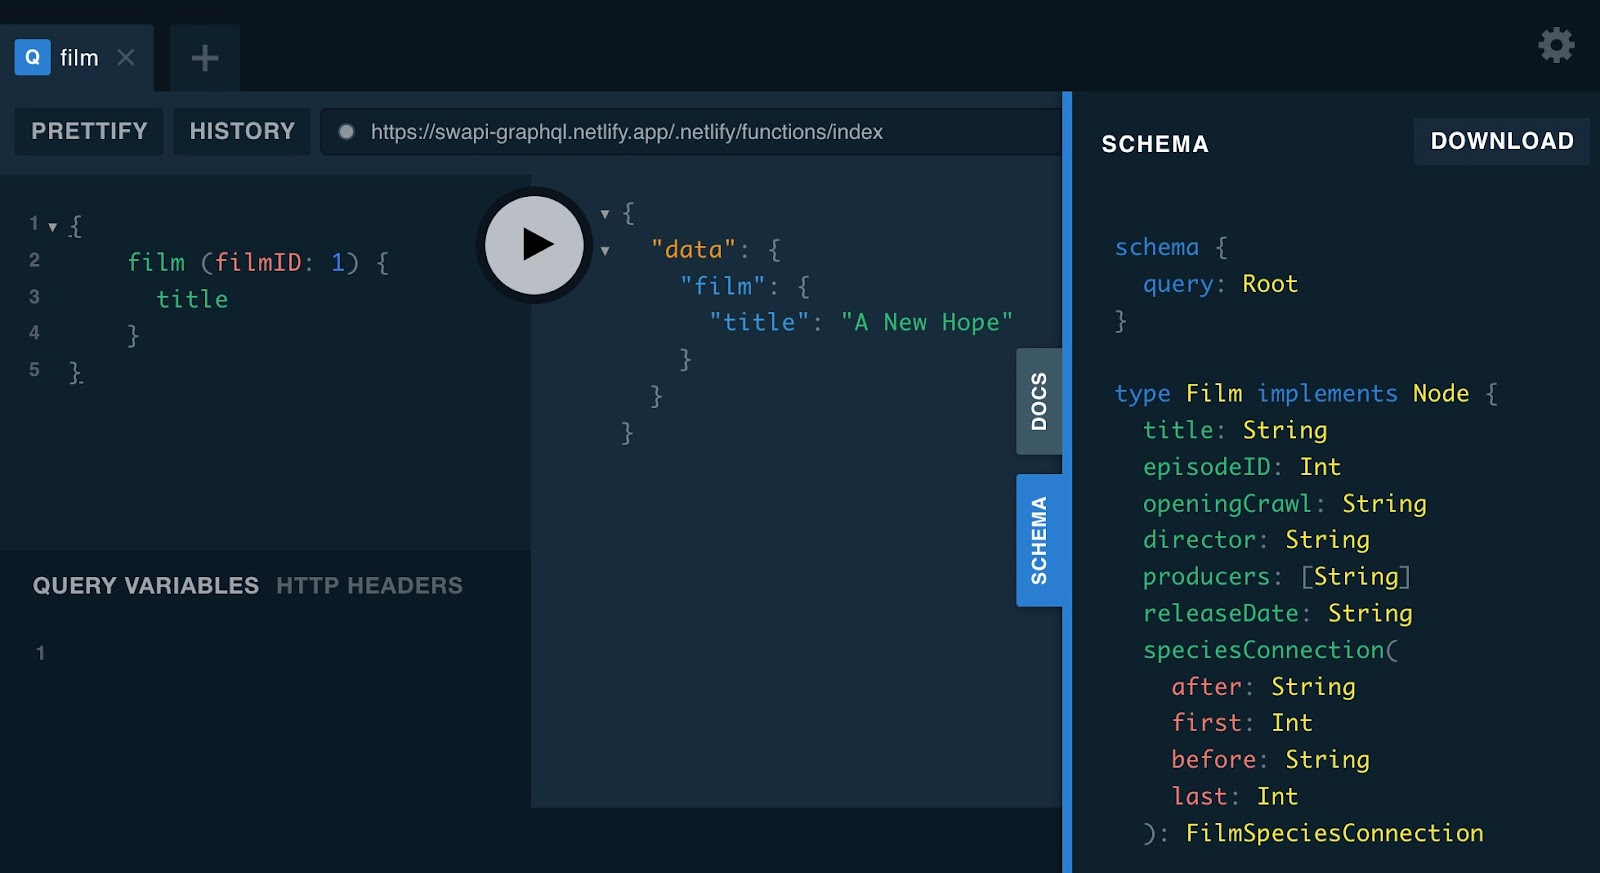This screenshot has height=873, width=1600.
Task: Click 'director: String' schema field
Action: pyautogui.click(x=1256, y=540)
